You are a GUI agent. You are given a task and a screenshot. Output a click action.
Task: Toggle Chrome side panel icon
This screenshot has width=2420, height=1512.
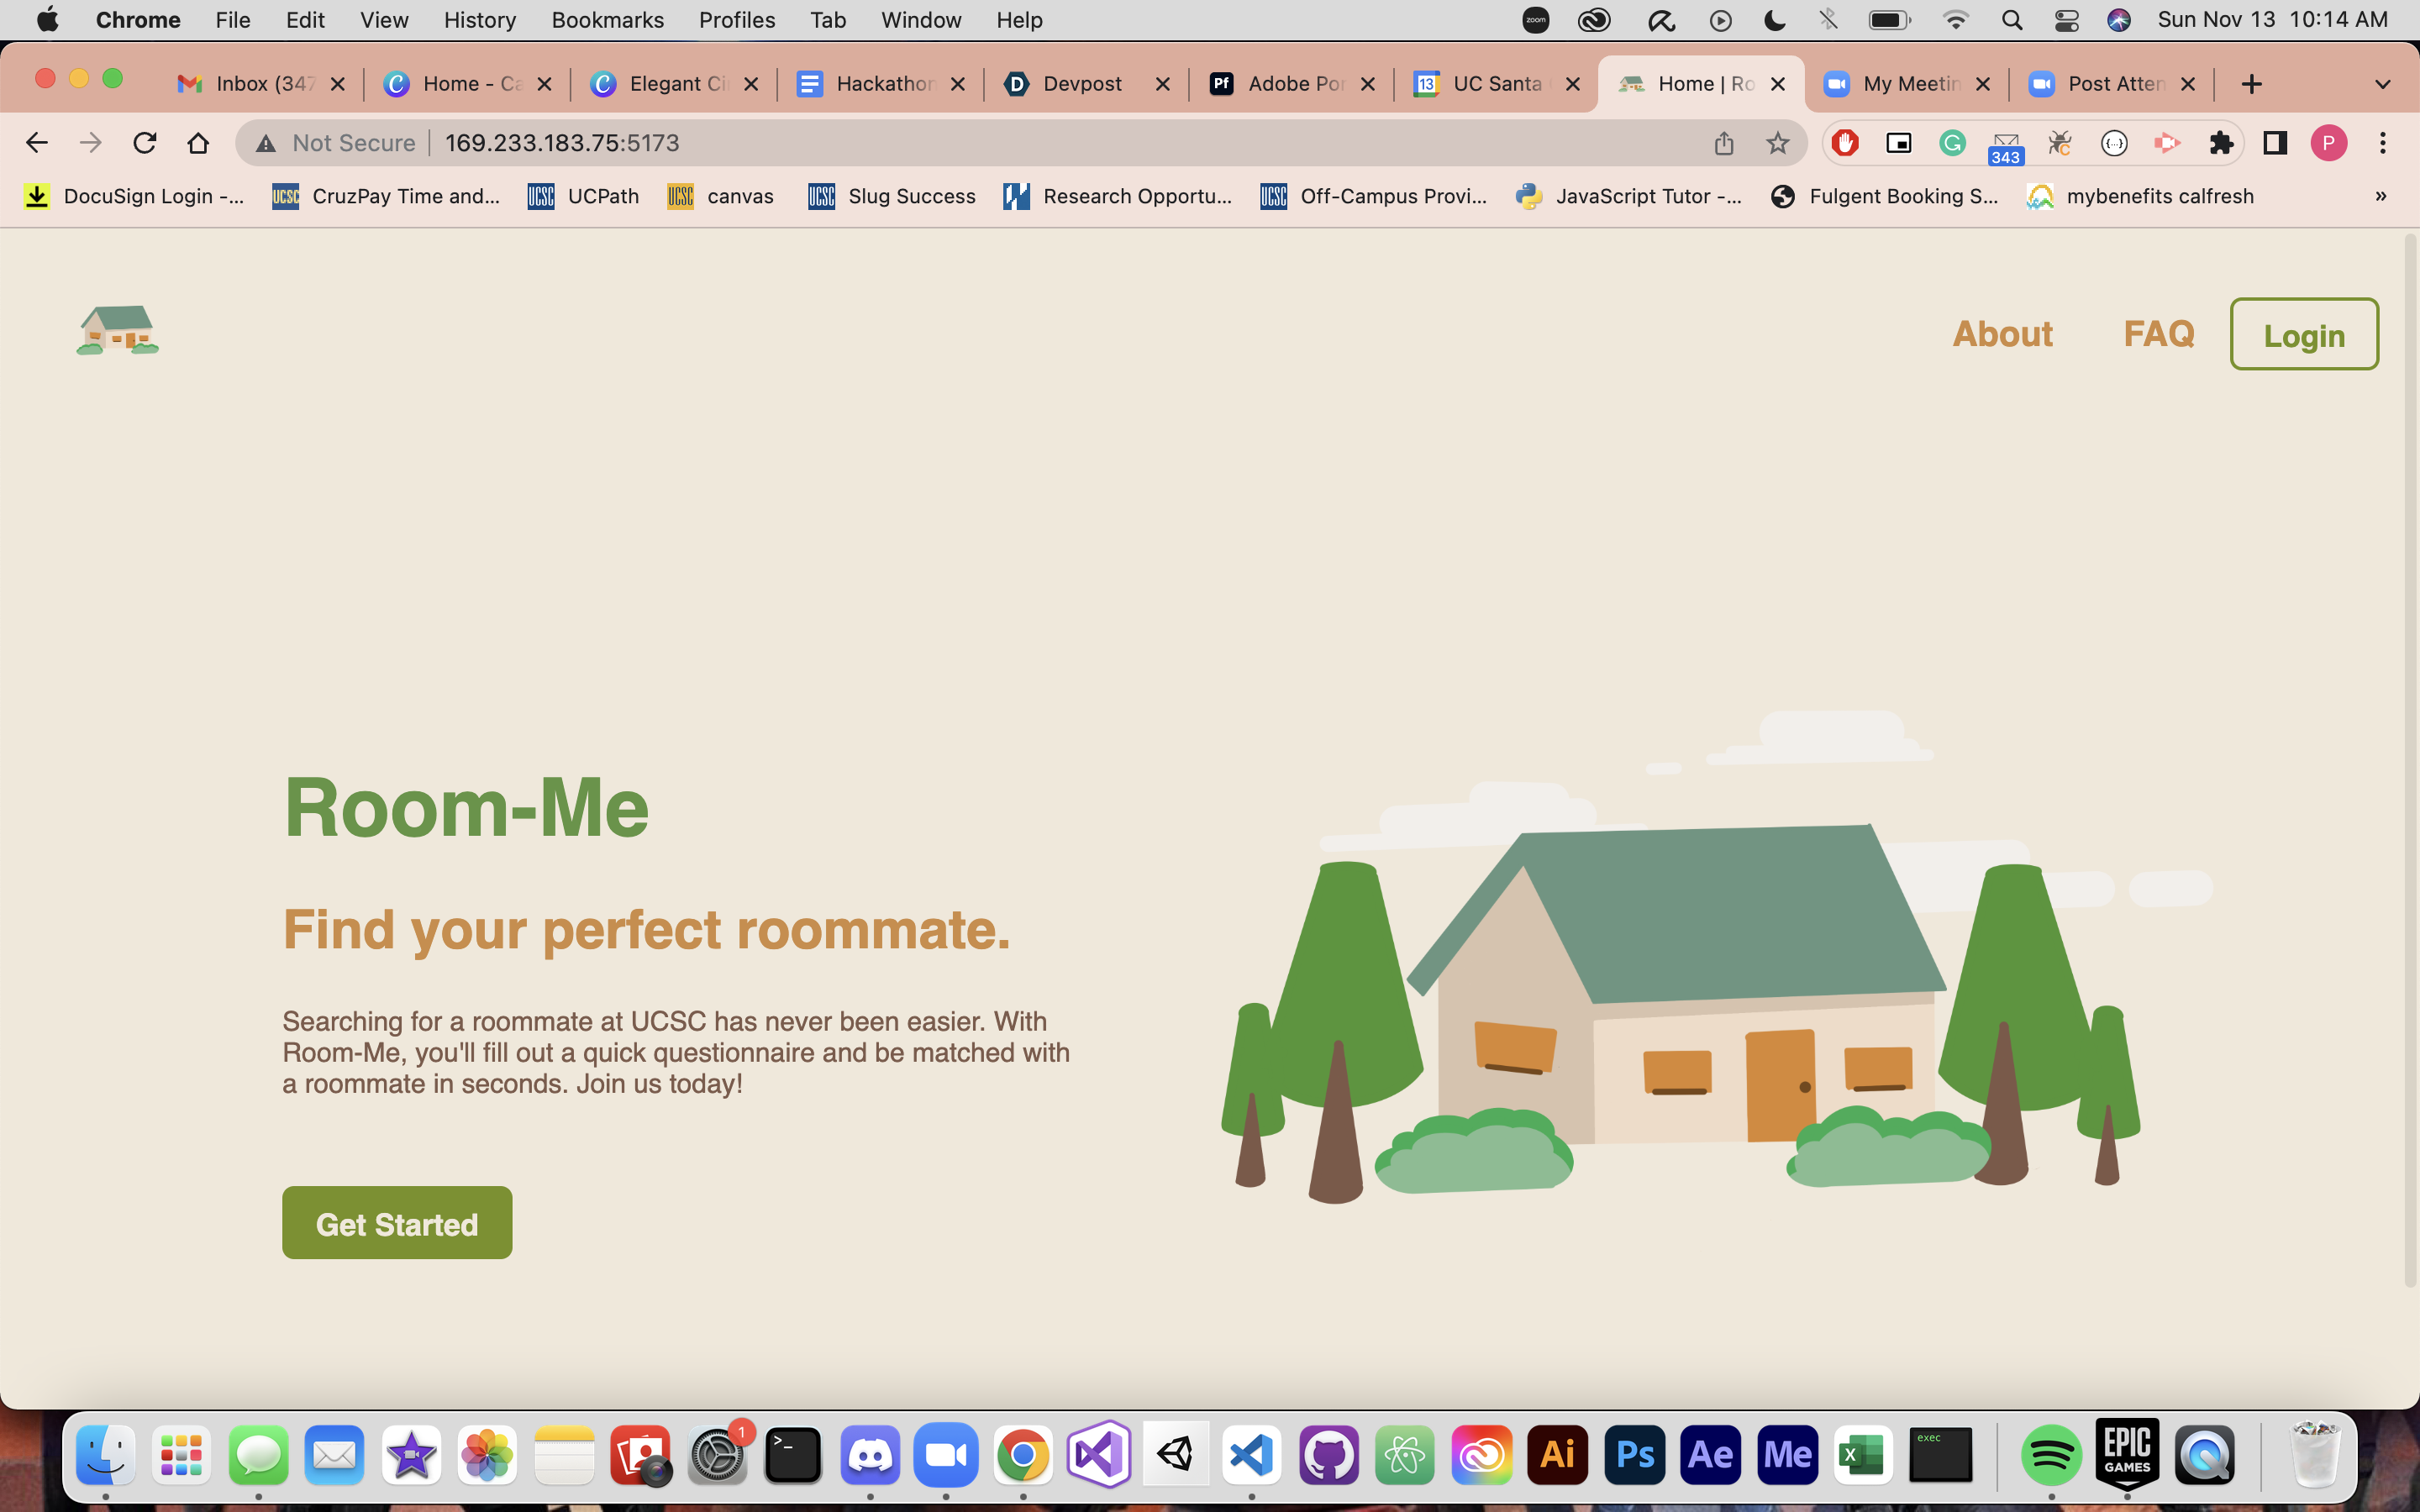[x=2275, y=143]
